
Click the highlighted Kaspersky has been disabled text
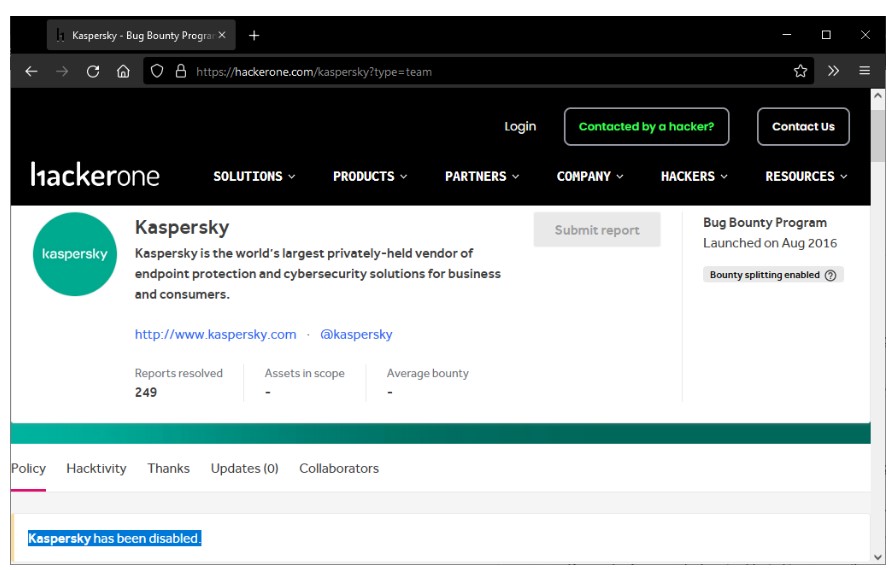115,538
